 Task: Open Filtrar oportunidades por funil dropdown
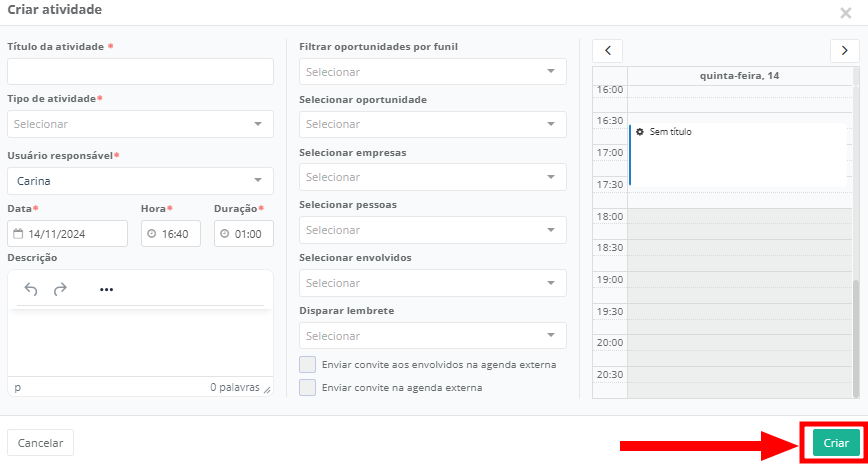432,72
